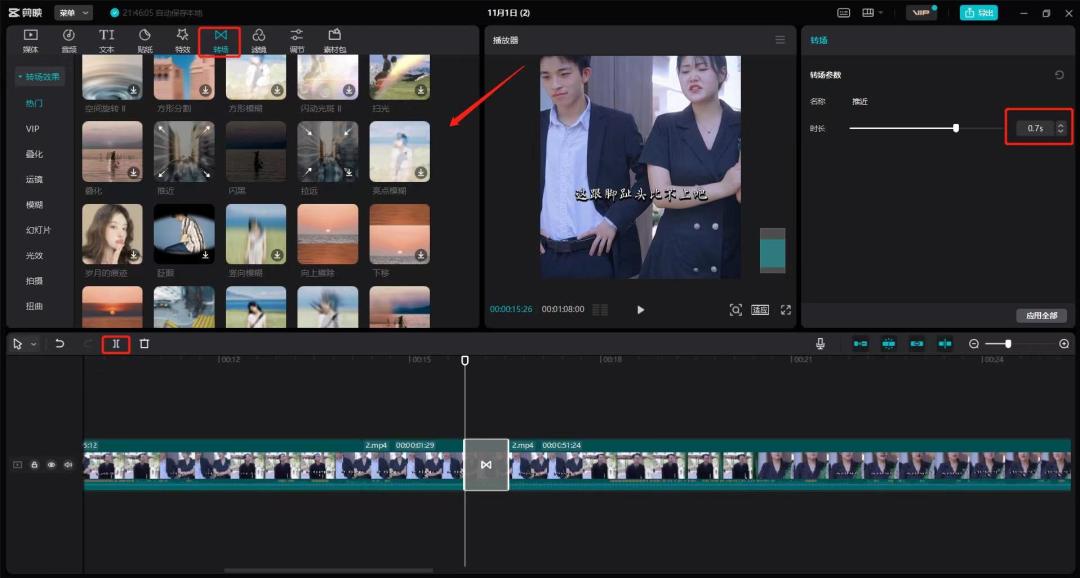Select the VIP transitions category
The image size is (1080, 578).
coord(32,129)
